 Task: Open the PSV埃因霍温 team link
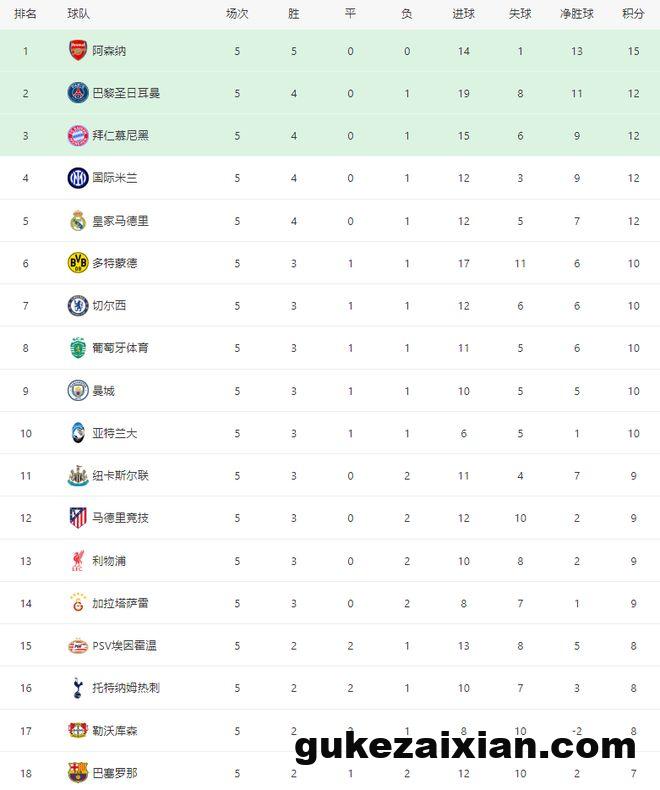click(124, 646)
